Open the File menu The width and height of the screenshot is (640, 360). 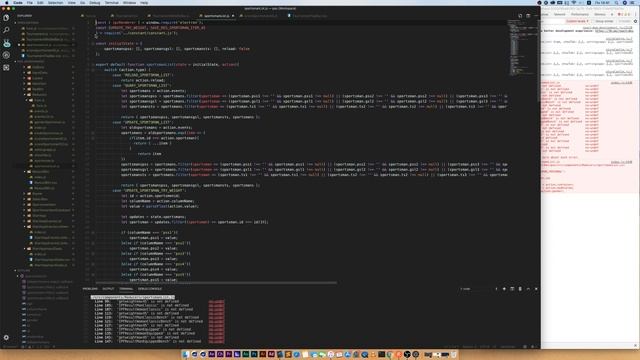coord(29,2)
